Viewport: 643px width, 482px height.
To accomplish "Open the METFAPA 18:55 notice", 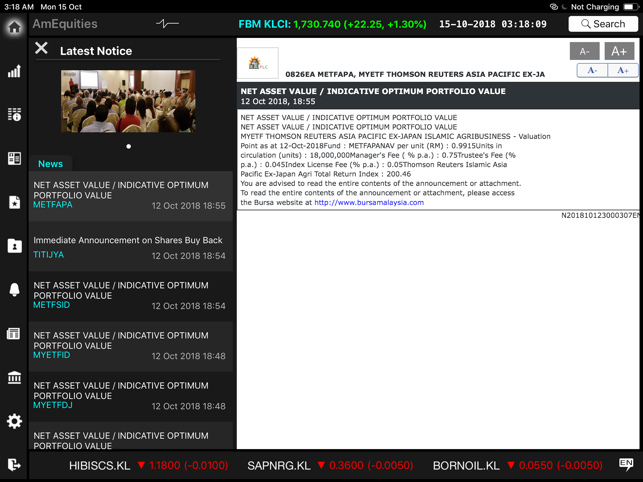I will coord(130,196).
